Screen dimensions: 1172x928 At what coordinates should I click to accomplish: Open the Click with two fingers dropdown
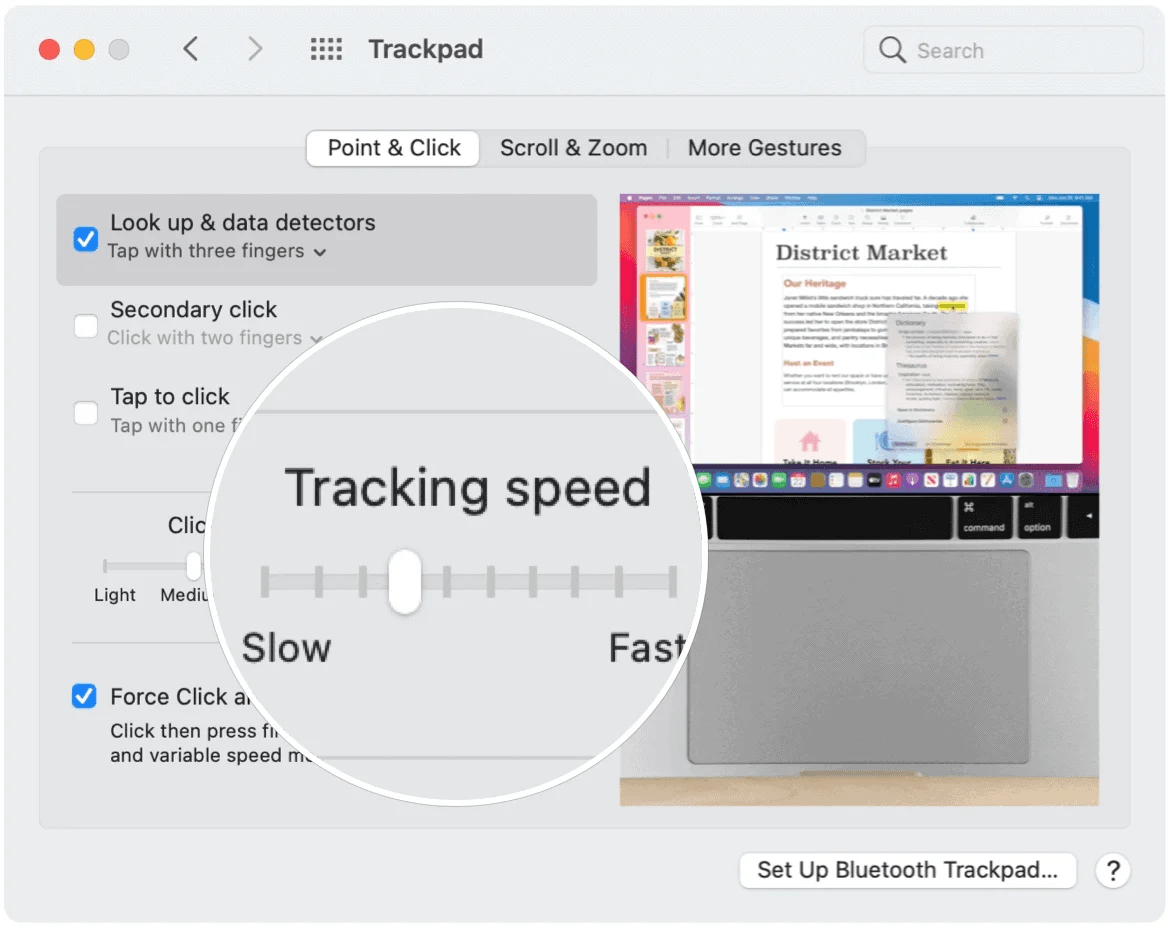coord(316,339)
